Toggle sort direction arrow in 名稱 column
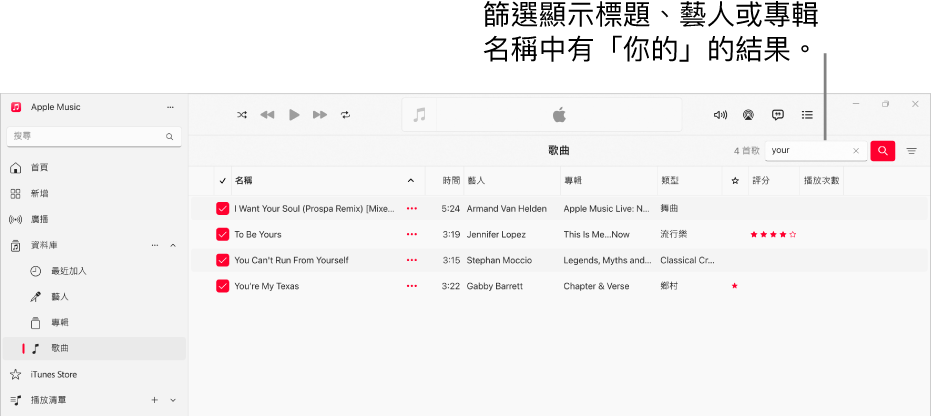The height and width of the screenshot is (418, 934). 411,180
